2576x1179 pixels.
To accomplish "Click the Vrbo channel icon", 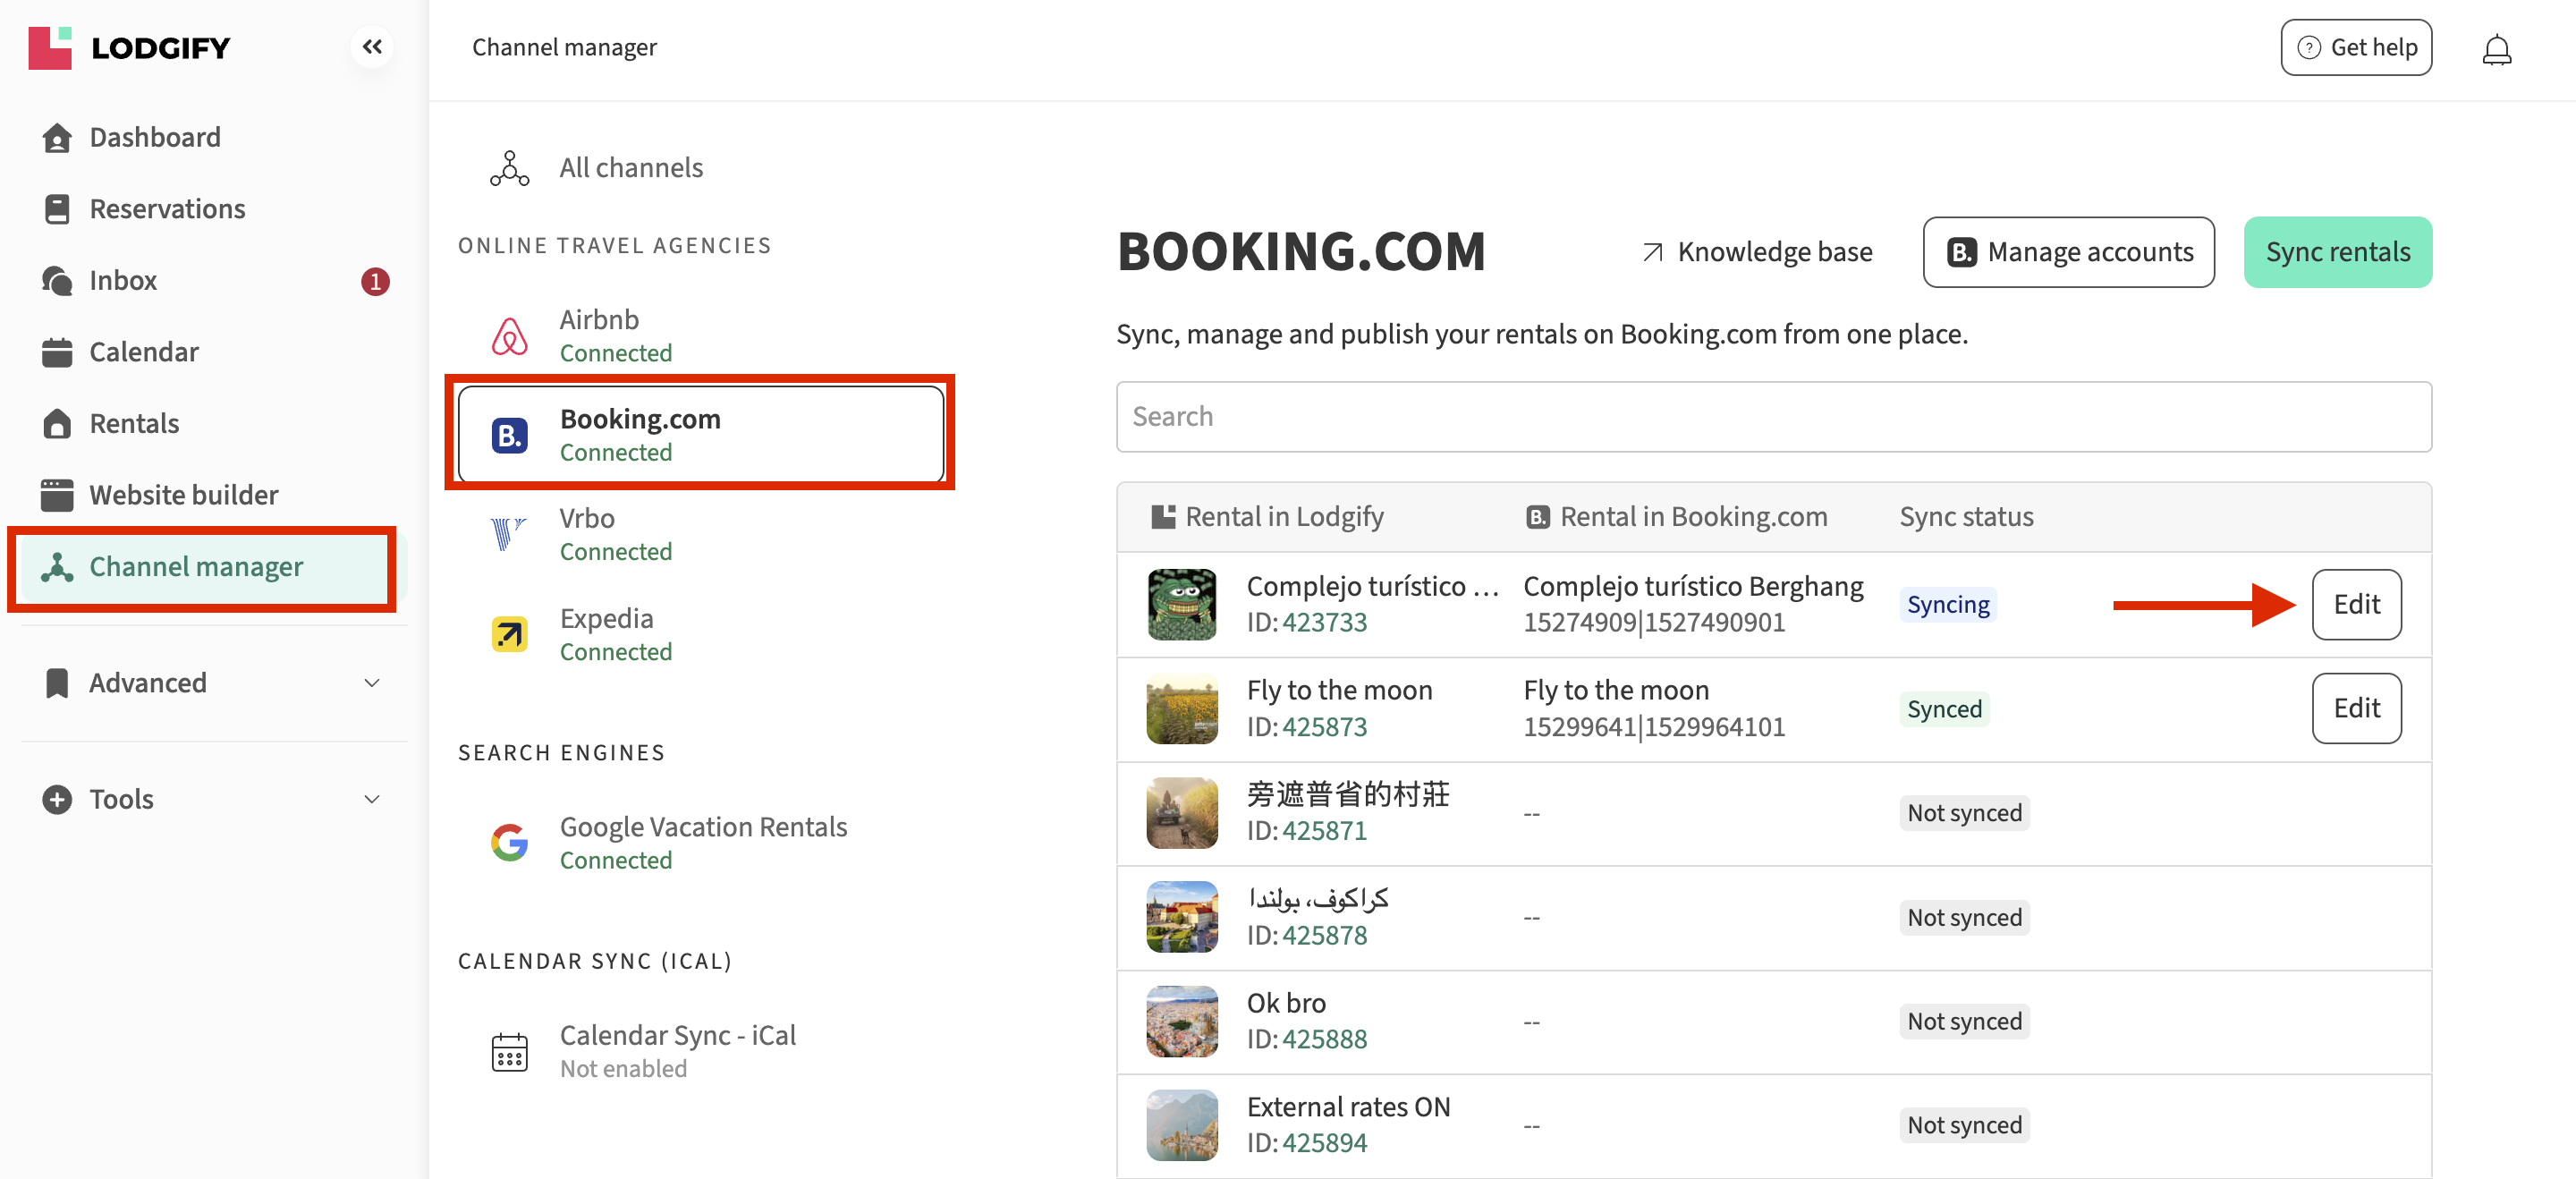I will pyautogui.click(x=509, y=534).
